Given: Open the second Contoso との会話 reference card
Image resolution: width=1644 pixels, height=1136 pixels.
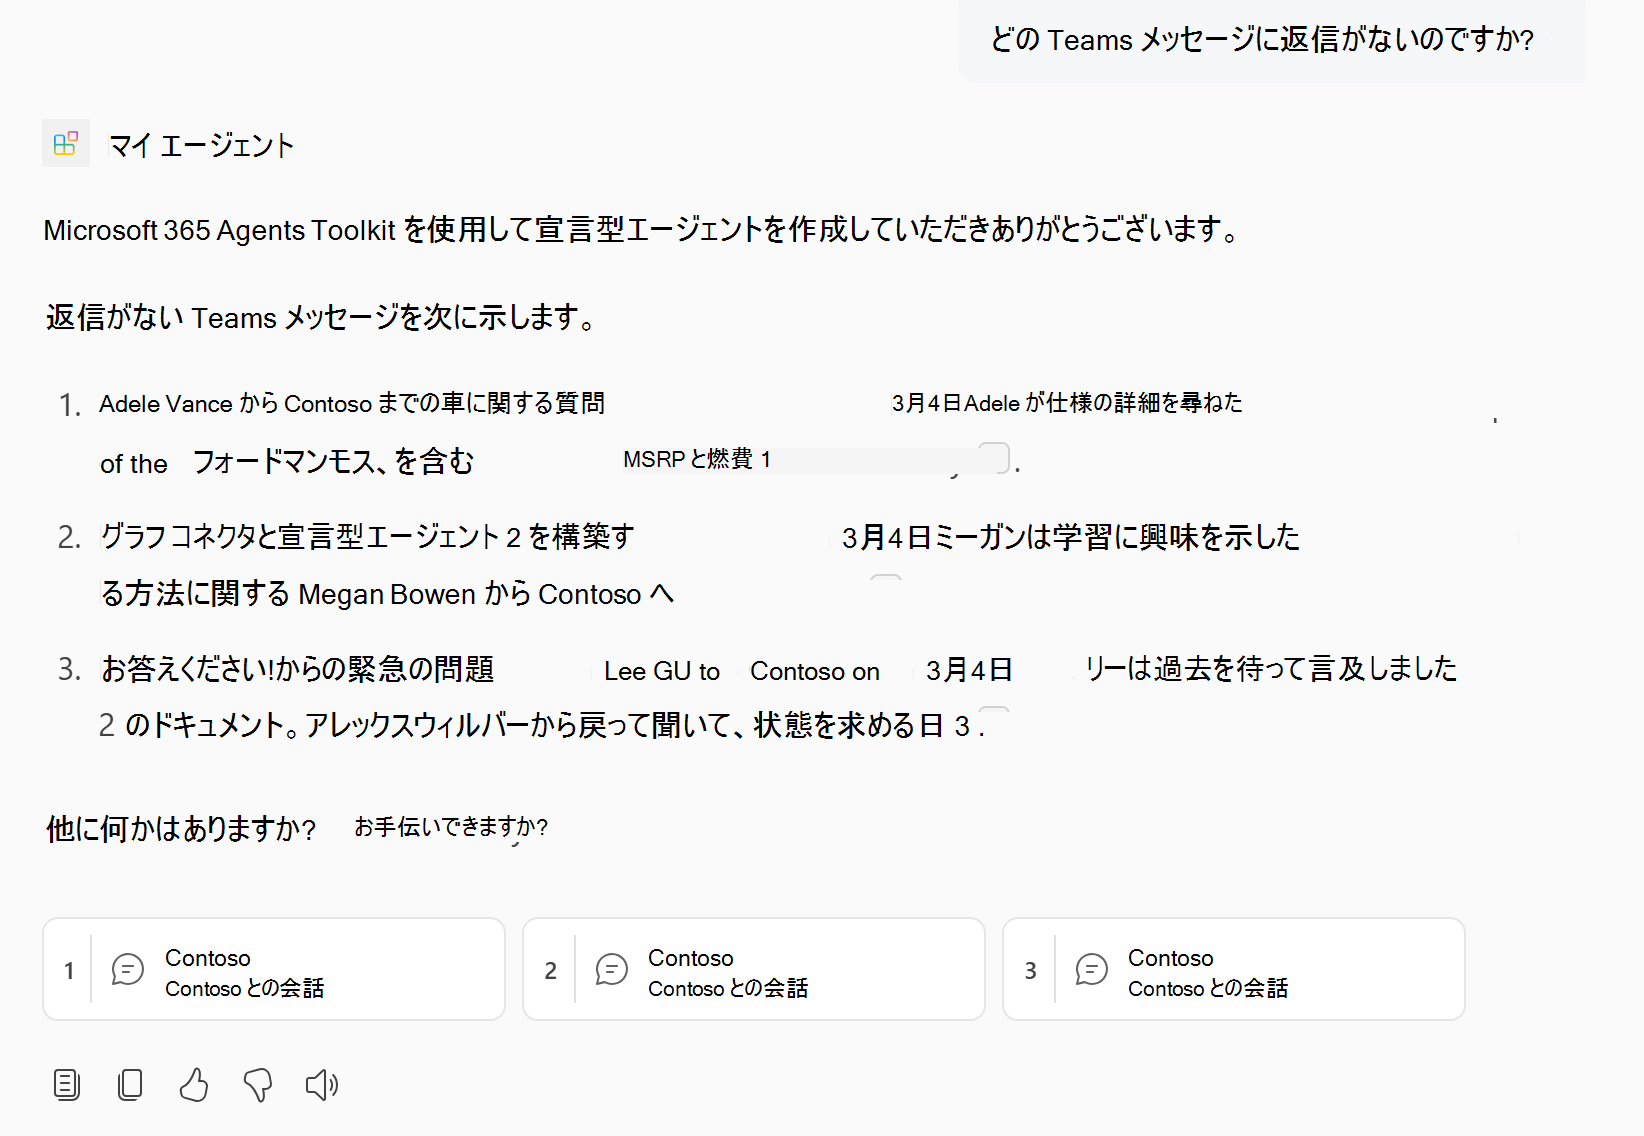Looking at the screenshot, I should tap(754, 969).
